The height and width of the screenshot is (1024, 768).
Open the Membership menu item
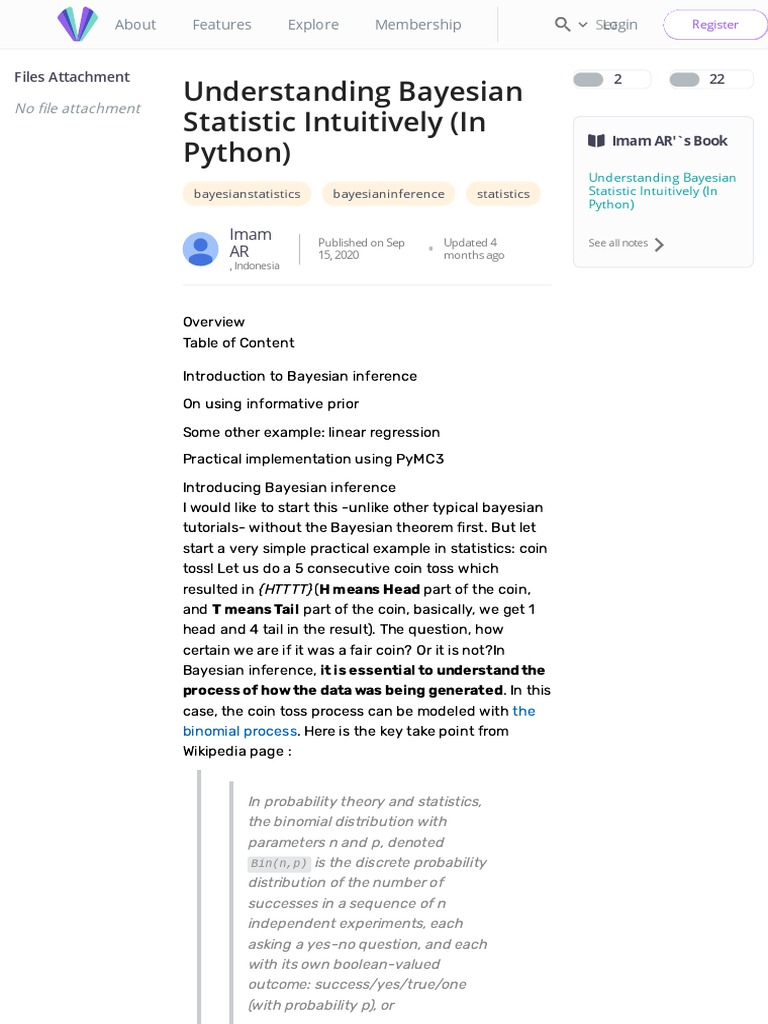pyautogui.click(x=418, y=24)
